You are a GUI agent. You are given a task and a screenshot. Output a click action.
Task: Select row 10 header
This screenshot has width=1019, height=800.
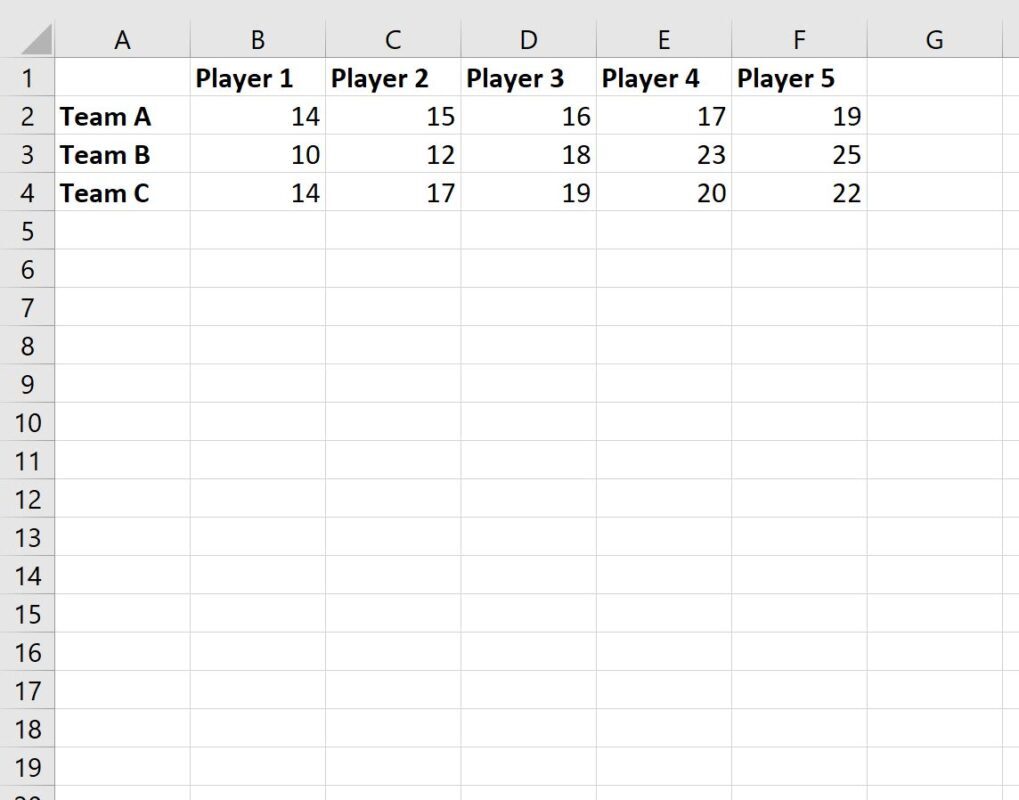27,422
